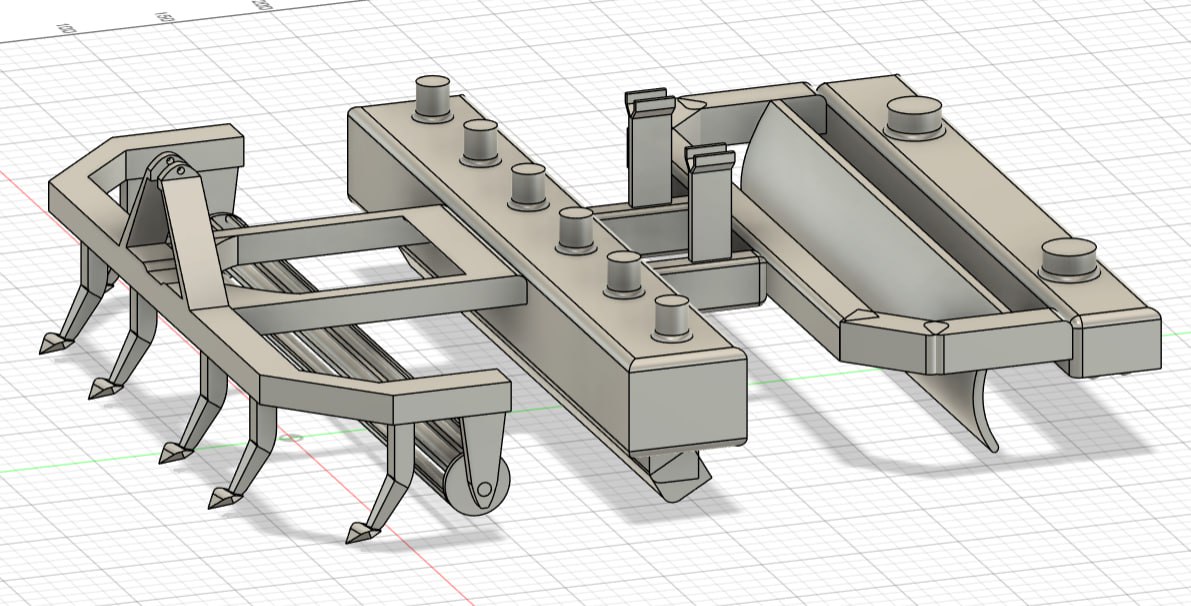
Task: Click the third peg from the rear on central beam
Action: click(527, 187)
